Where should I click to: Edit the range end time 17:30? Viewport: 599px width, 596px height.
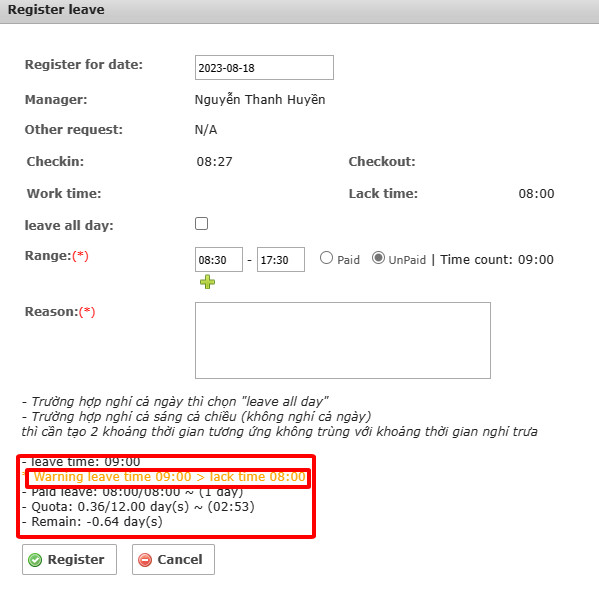point(281,260)
